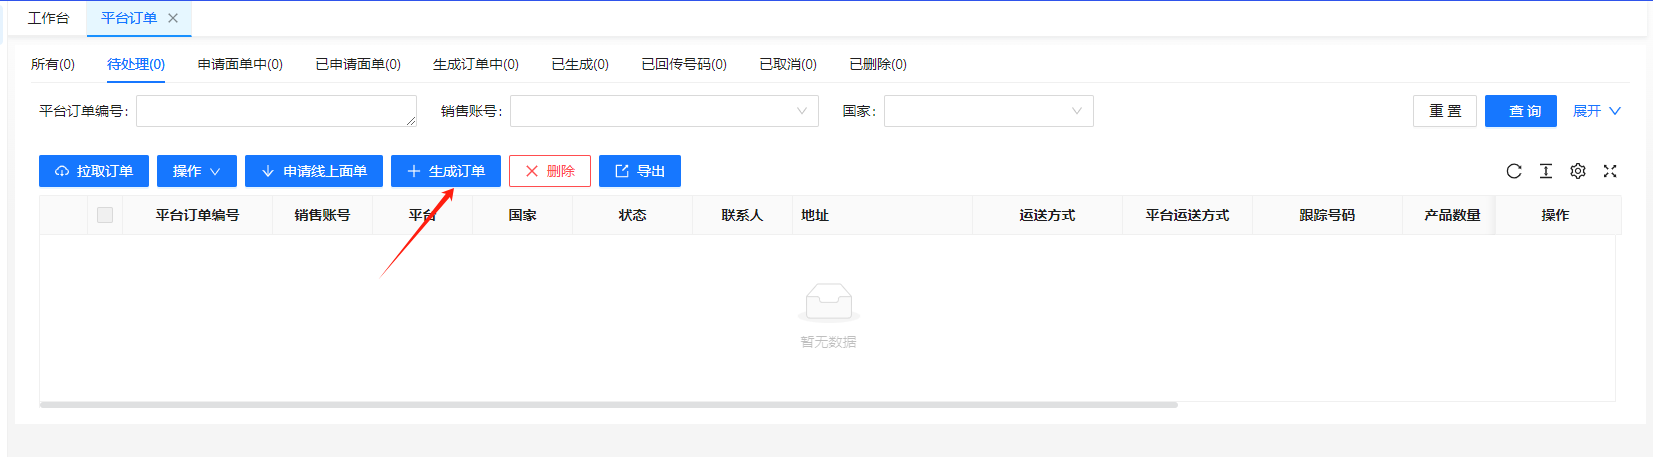Viewport: 1653px width, 457px height.
Task: Click the refresh table icon
Action: pyautogui.click(x=1514, y=171)
